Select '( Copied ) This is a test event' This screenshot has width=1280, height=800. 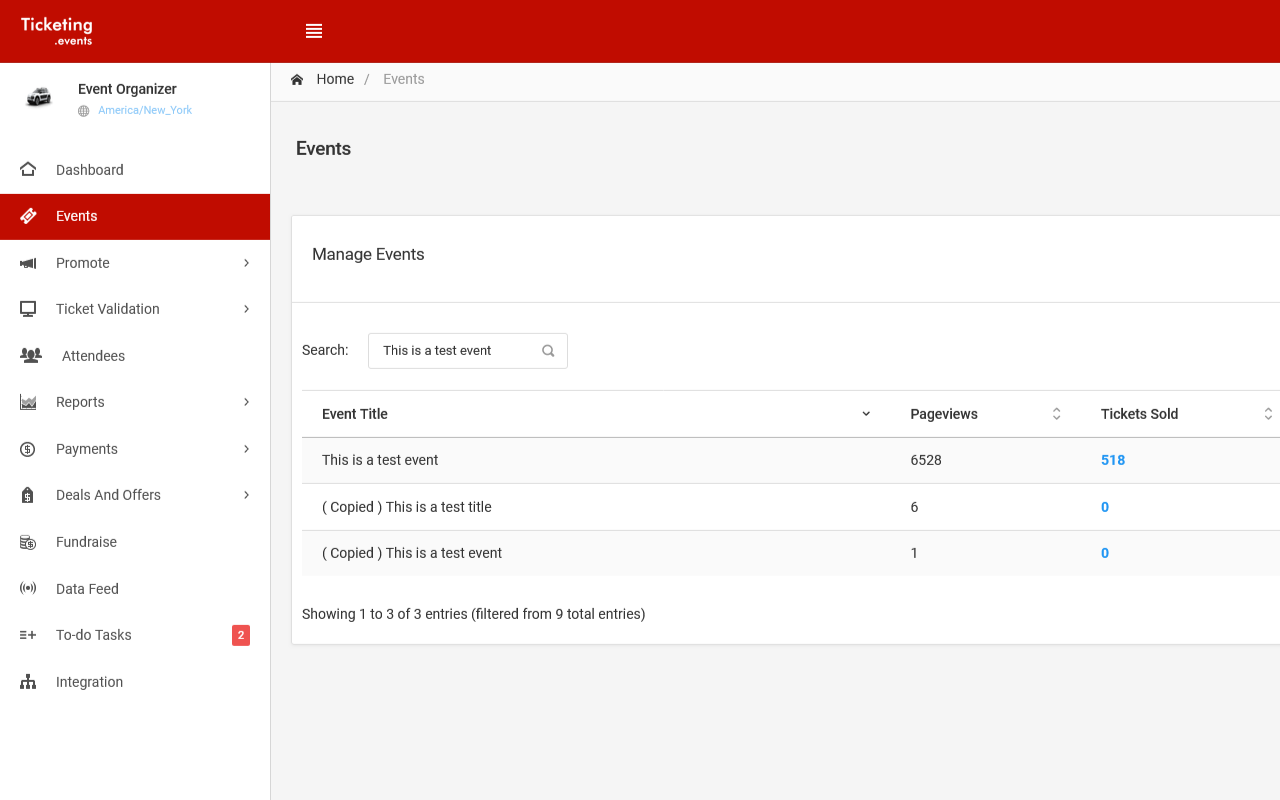pos(412,553)
